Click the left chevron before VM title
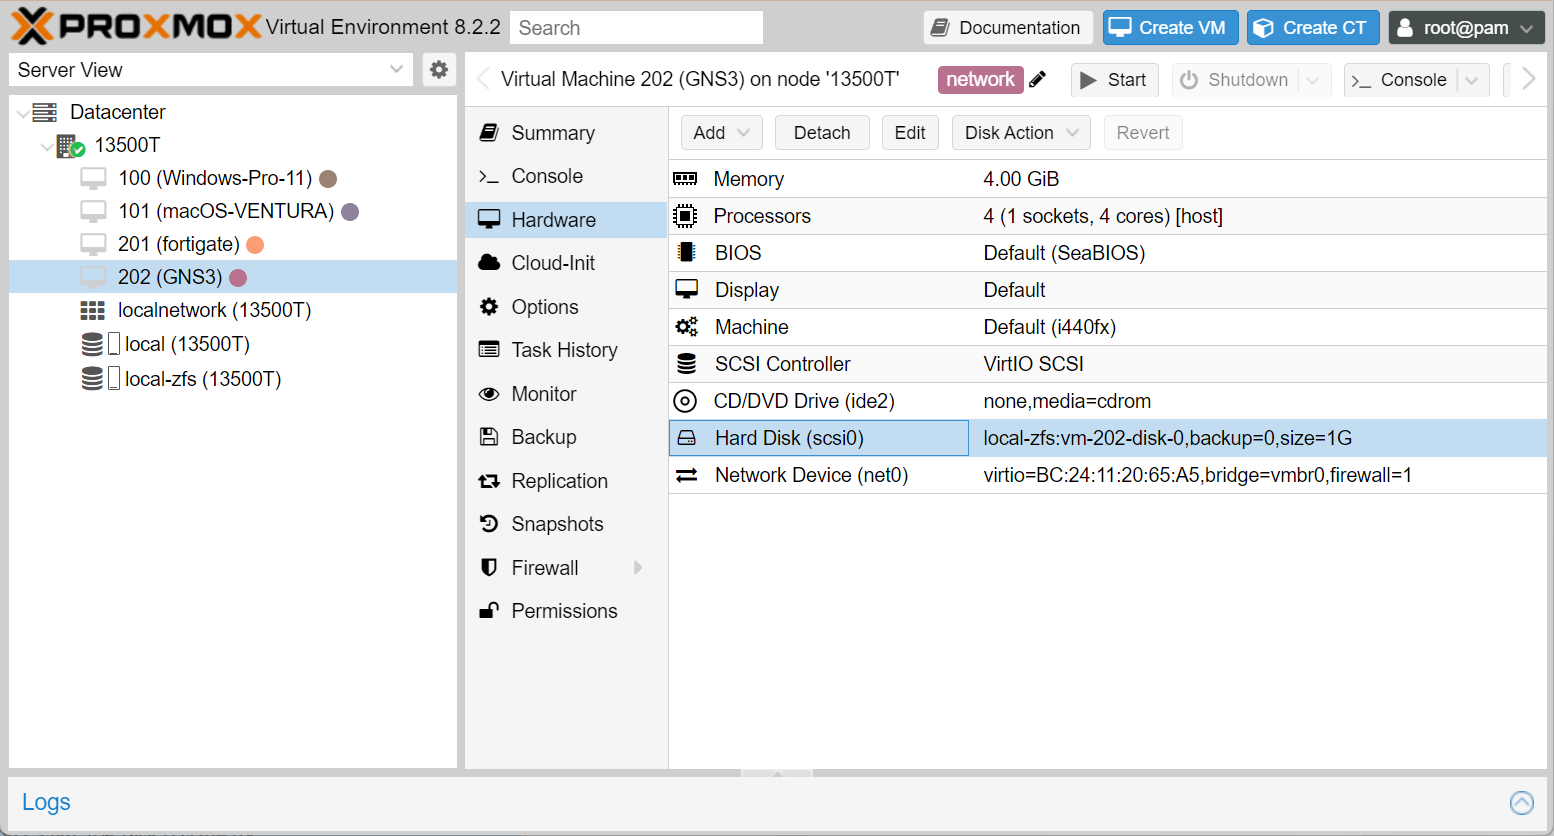 484,79
